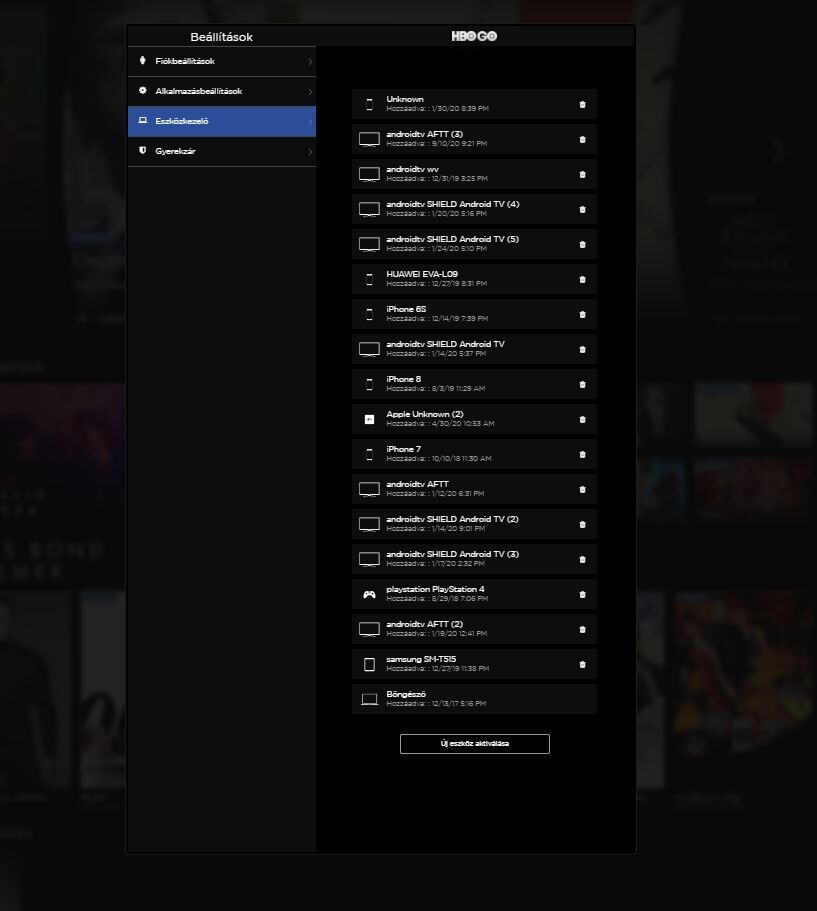
Task: Click the Böngésző laptop icon
Action: coord(369,699)
